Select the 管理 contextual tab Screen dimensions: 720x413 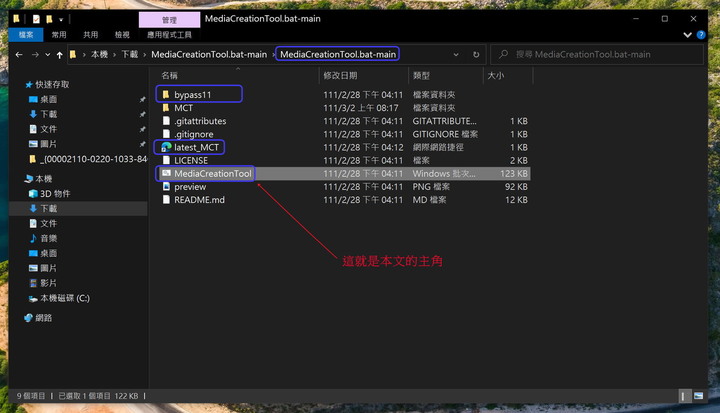point(169,20)
